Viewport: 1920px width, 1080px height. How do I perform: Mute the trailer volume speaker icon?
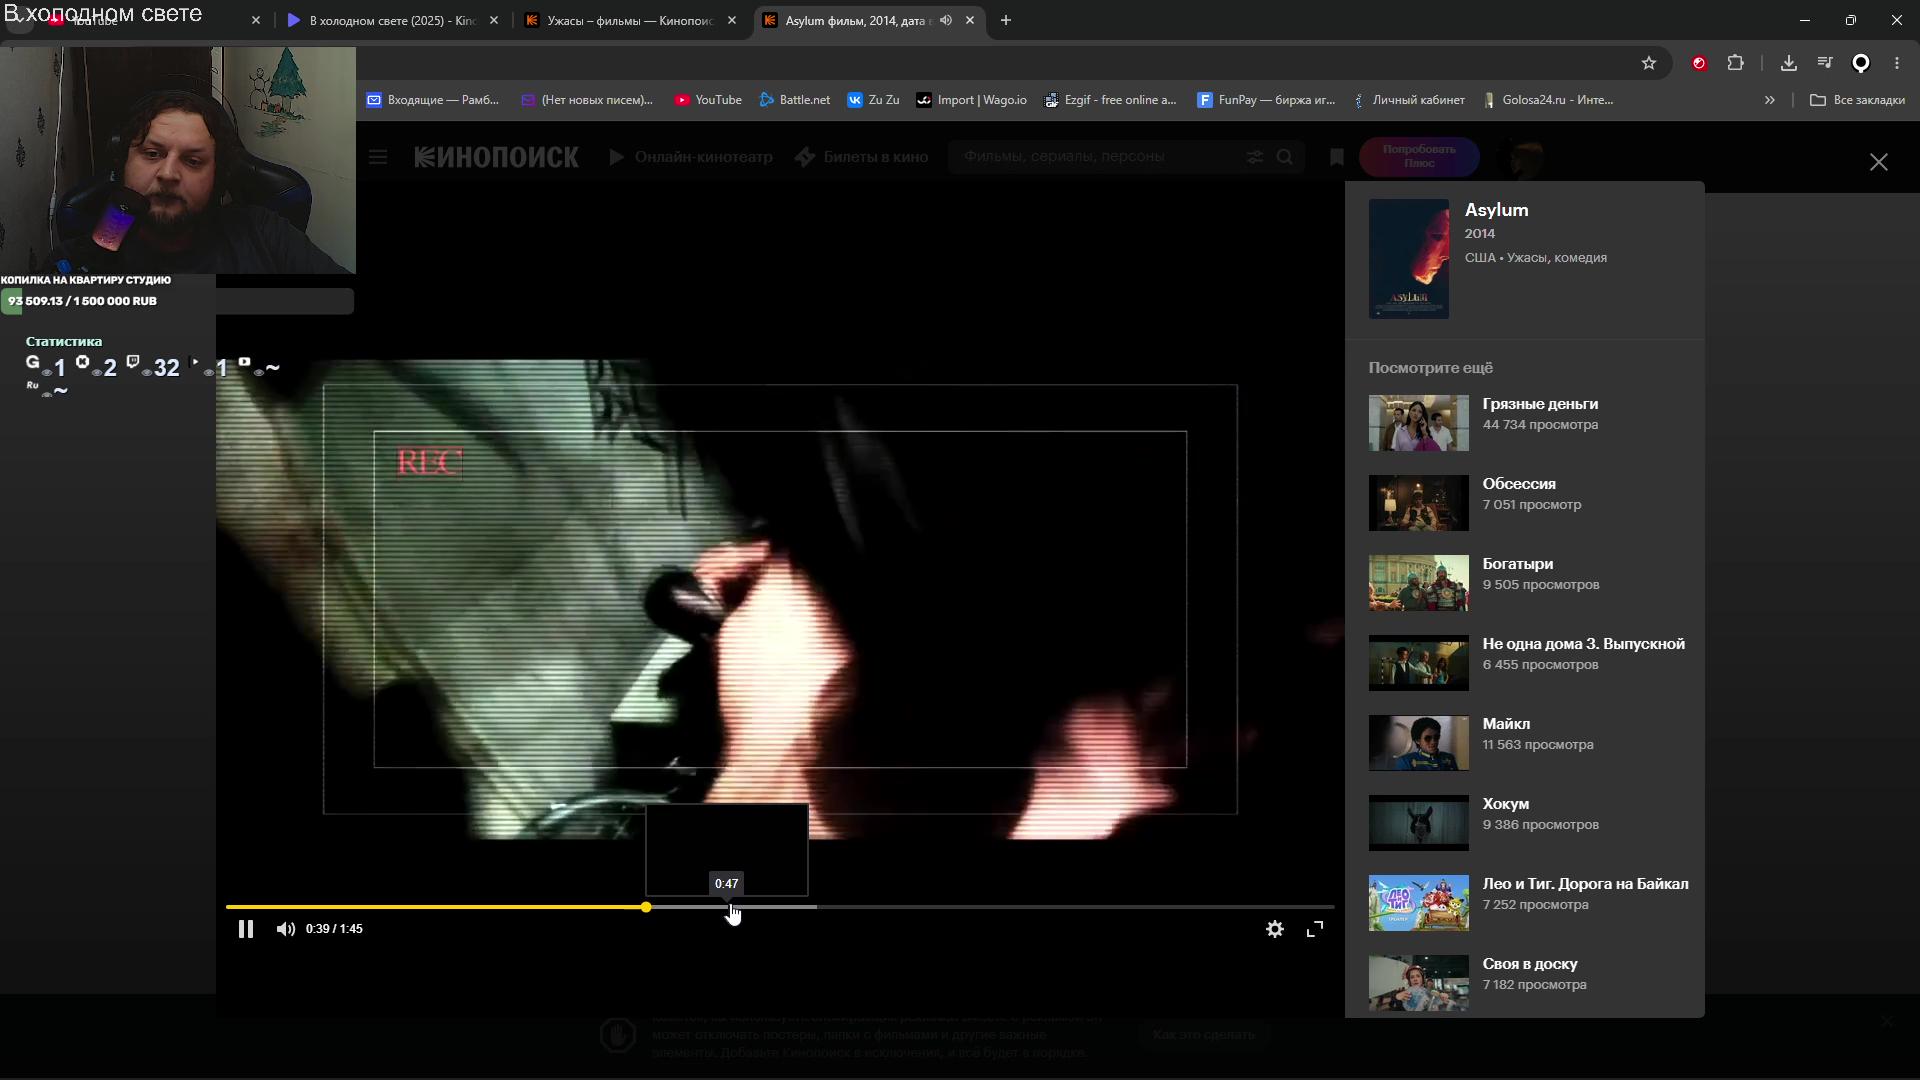coord(286,929)
